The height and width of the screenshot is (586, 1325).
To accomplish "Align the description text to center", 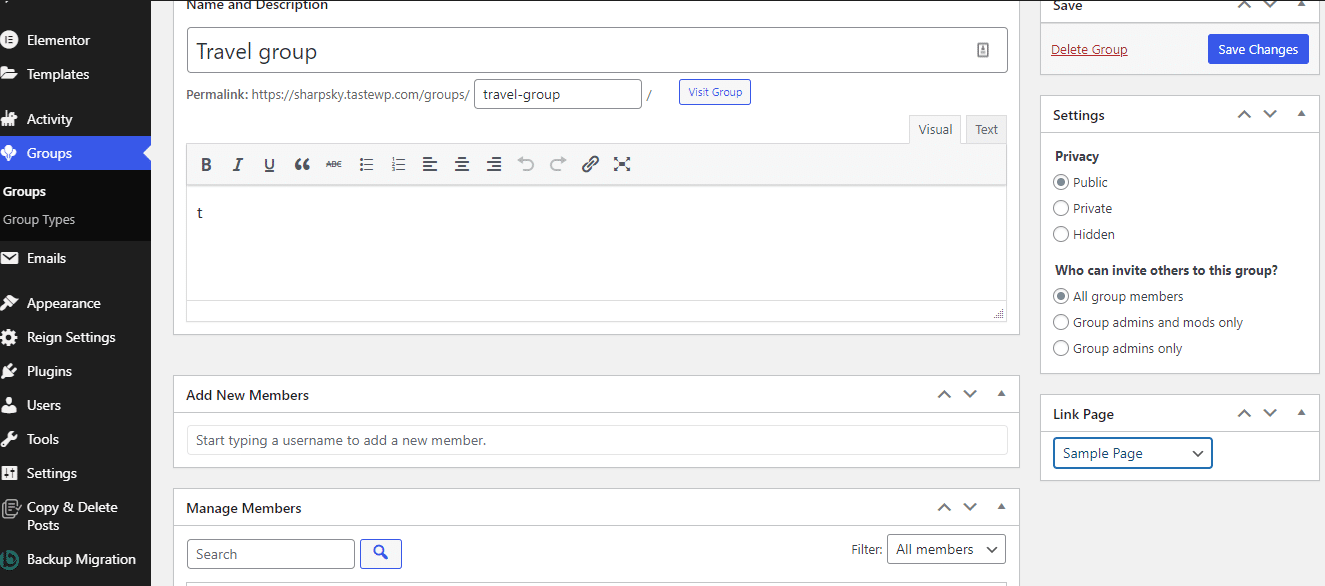I will [462, 164].
